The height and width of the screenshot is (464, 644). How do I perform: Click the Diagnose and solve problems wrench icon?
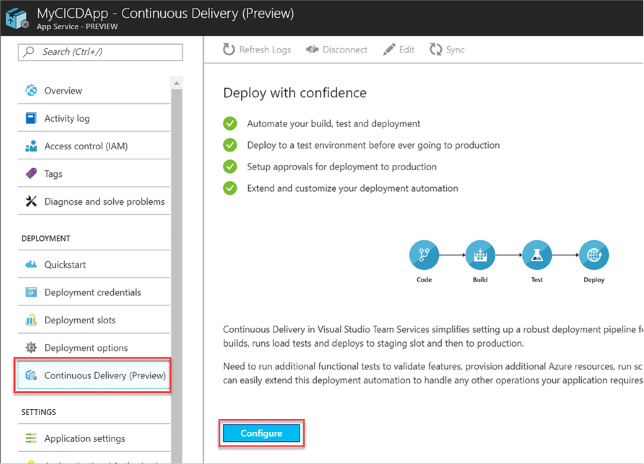pyautogui.click(x=31, y=201)
